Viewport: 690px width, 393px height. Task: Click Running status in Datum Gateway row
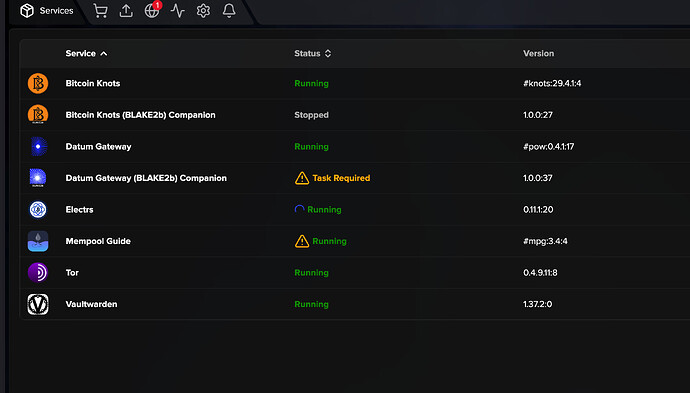311,147
